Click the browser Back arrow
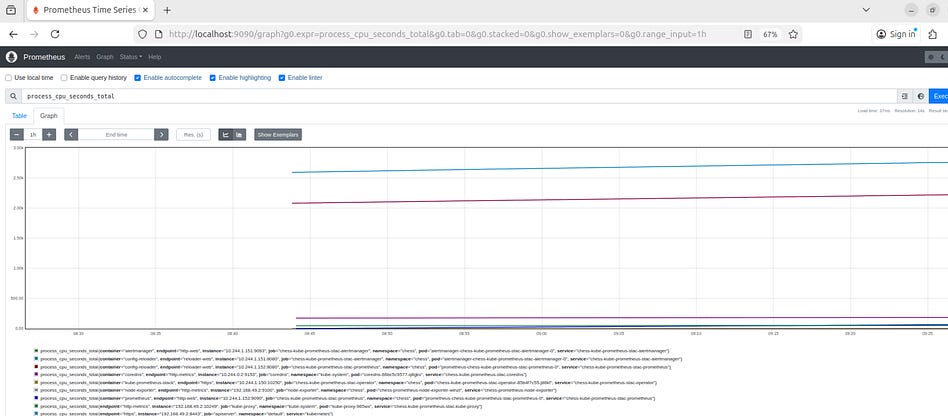 coord(13,34)
